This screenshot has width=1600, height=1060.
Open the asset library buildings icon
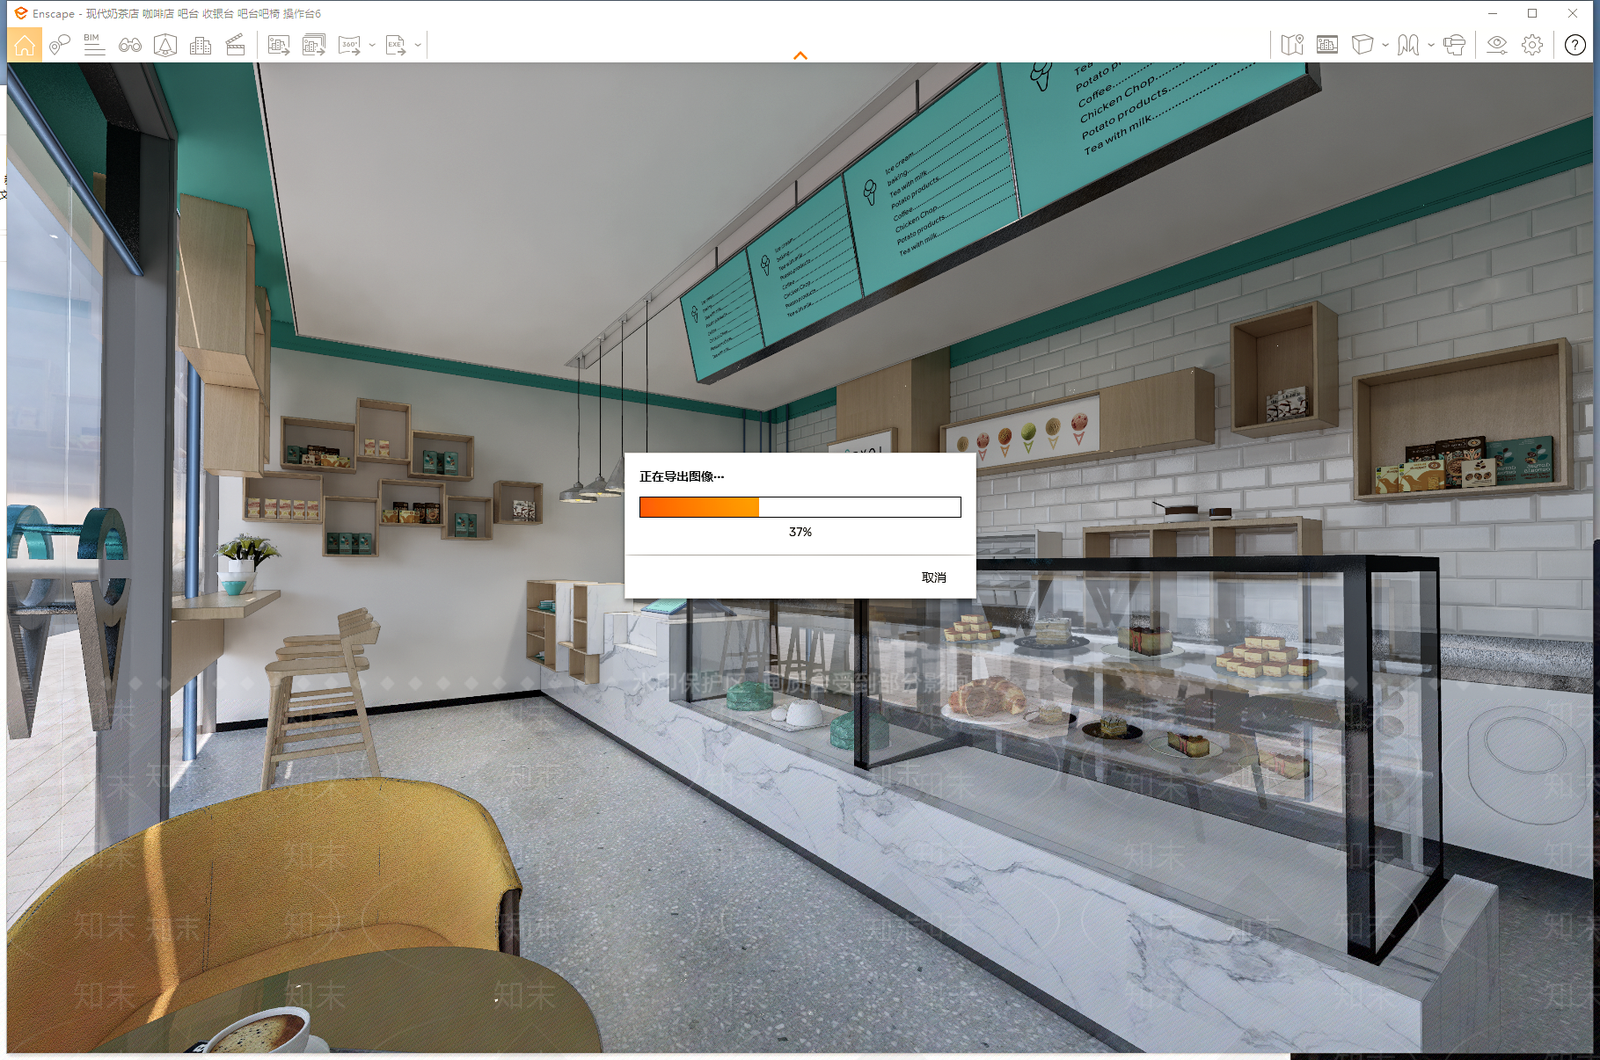[200, 45]
